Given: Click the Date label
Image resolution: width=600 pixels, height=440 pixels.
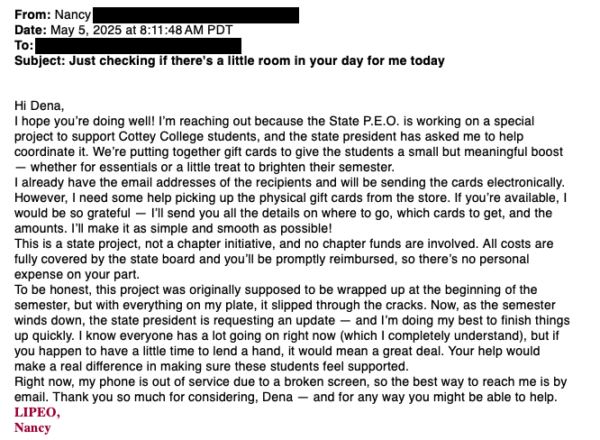Looking at the screenshot, I should point(31,30).
